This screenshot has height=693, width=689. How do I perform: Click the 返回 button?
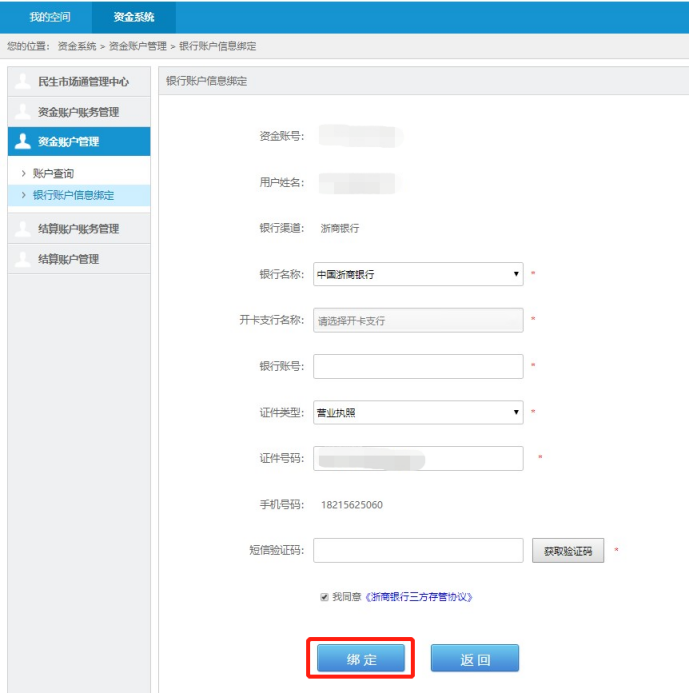[475, 659]
